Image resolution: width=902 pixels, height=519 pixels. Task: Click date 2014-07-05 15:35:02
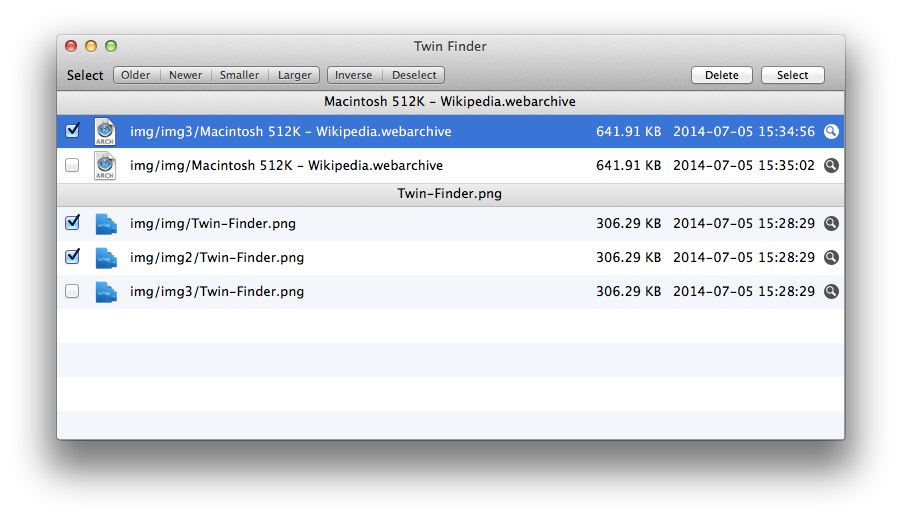[744, 166]
